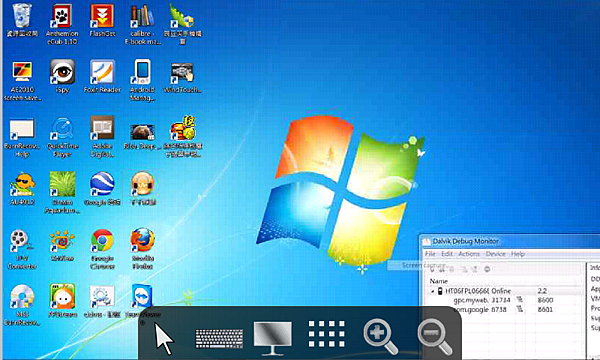
Task: Select the XnView eye shortcut
Action: (x=62, y=246)
